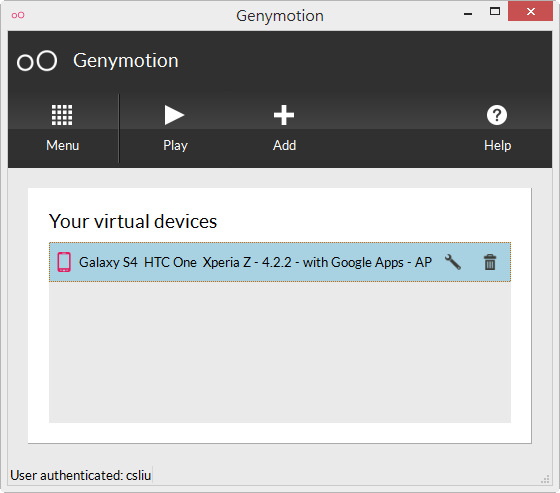
Task: Open the Help question mark
Action: coord(497,115)
